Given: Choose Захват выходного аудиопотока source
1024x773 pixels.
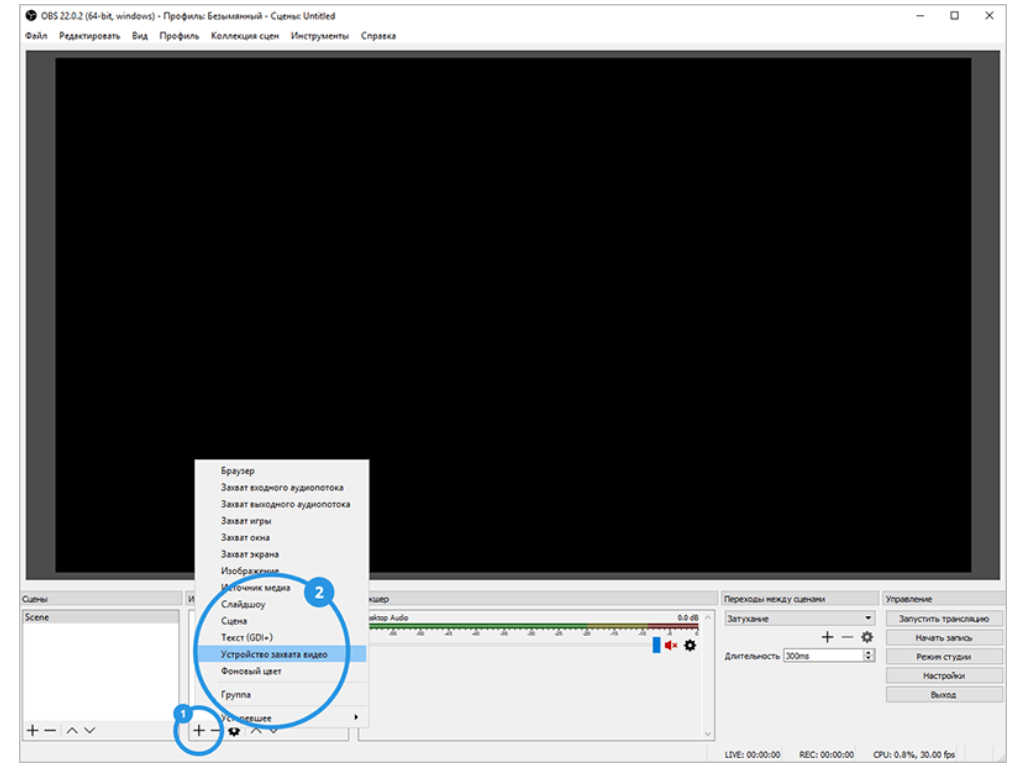Looking at the screenshot, I should (281, 504).
